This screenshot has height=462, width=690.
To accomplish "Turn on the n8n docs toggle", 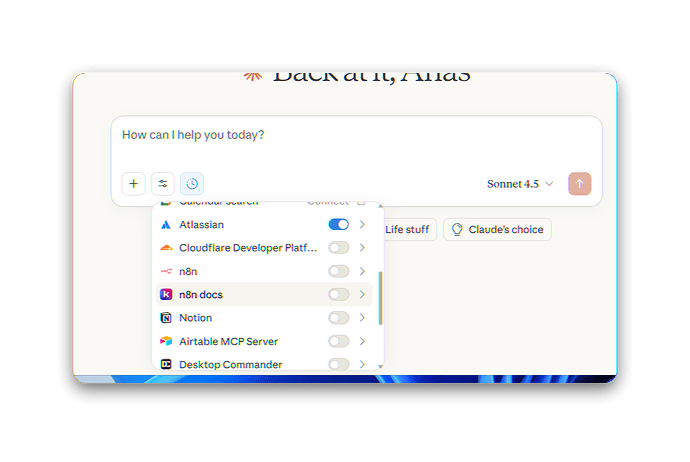I will click(x=338, y=294).
